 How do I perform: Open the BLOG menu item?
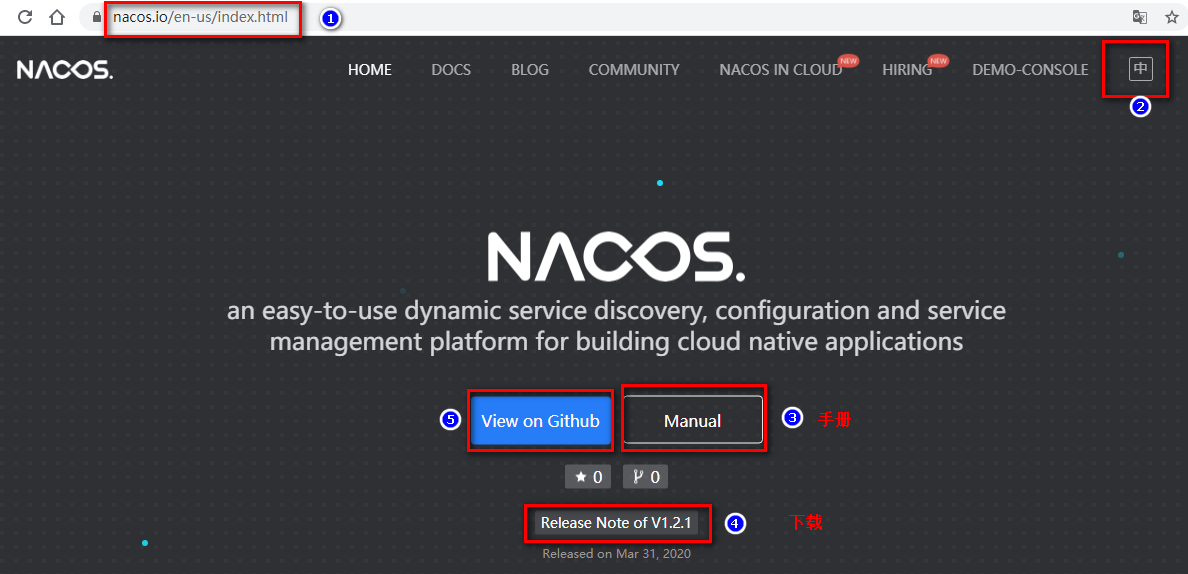point(530,70)
